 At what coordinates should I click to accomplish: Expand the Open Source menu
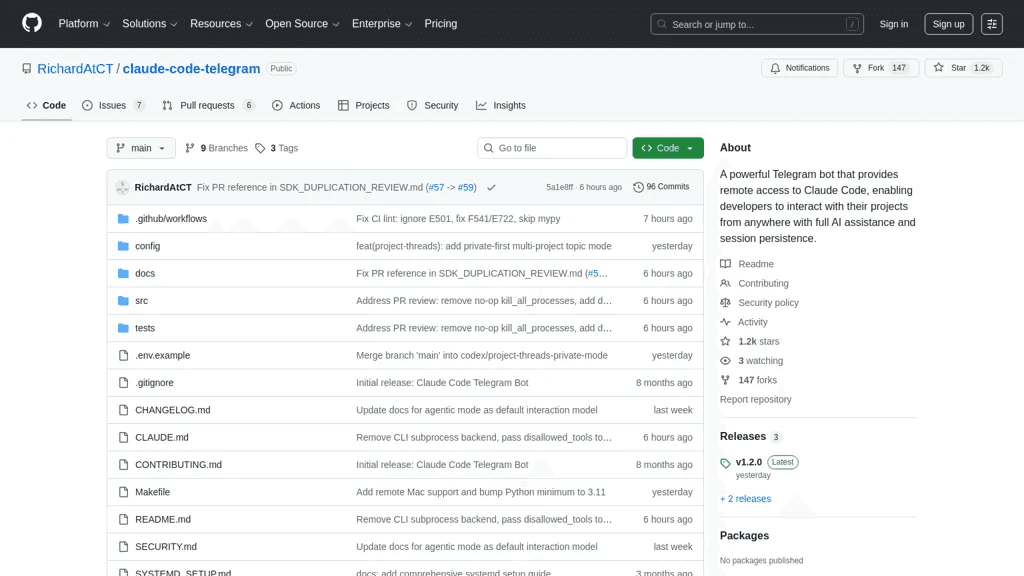coord(302,24)
